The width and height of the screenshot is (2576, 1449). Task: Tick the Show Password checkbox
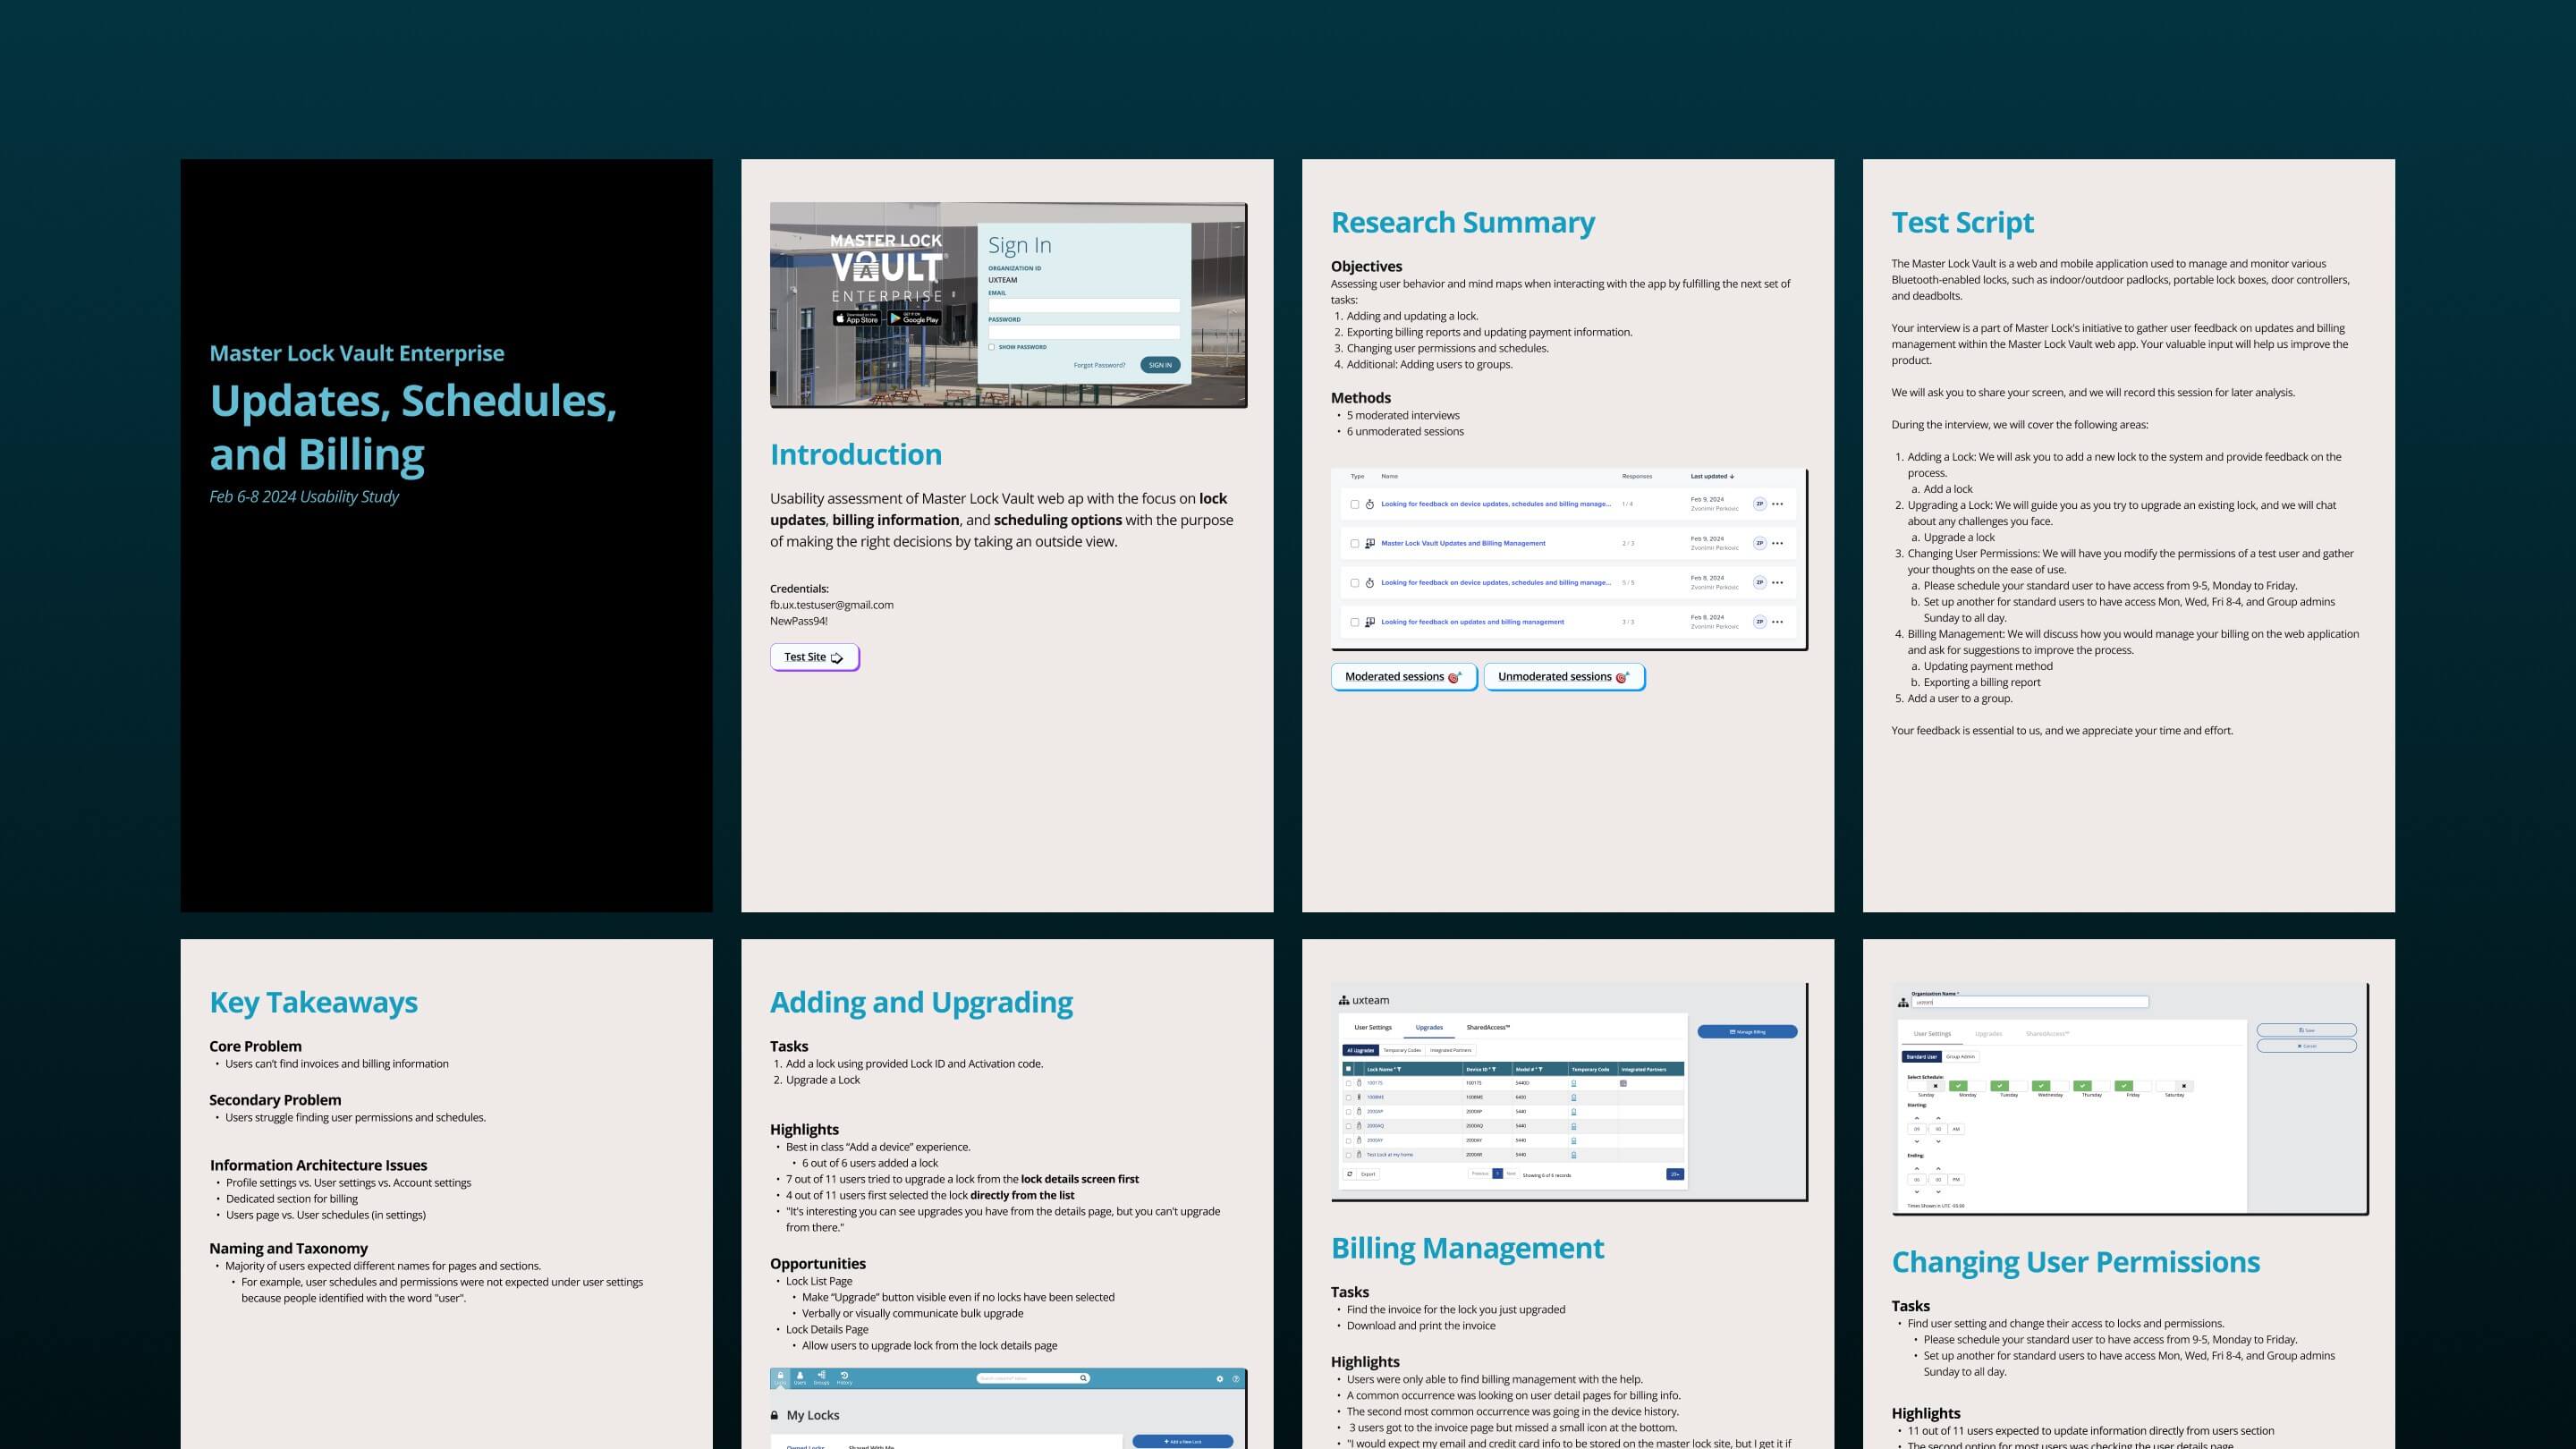(992, 347)
